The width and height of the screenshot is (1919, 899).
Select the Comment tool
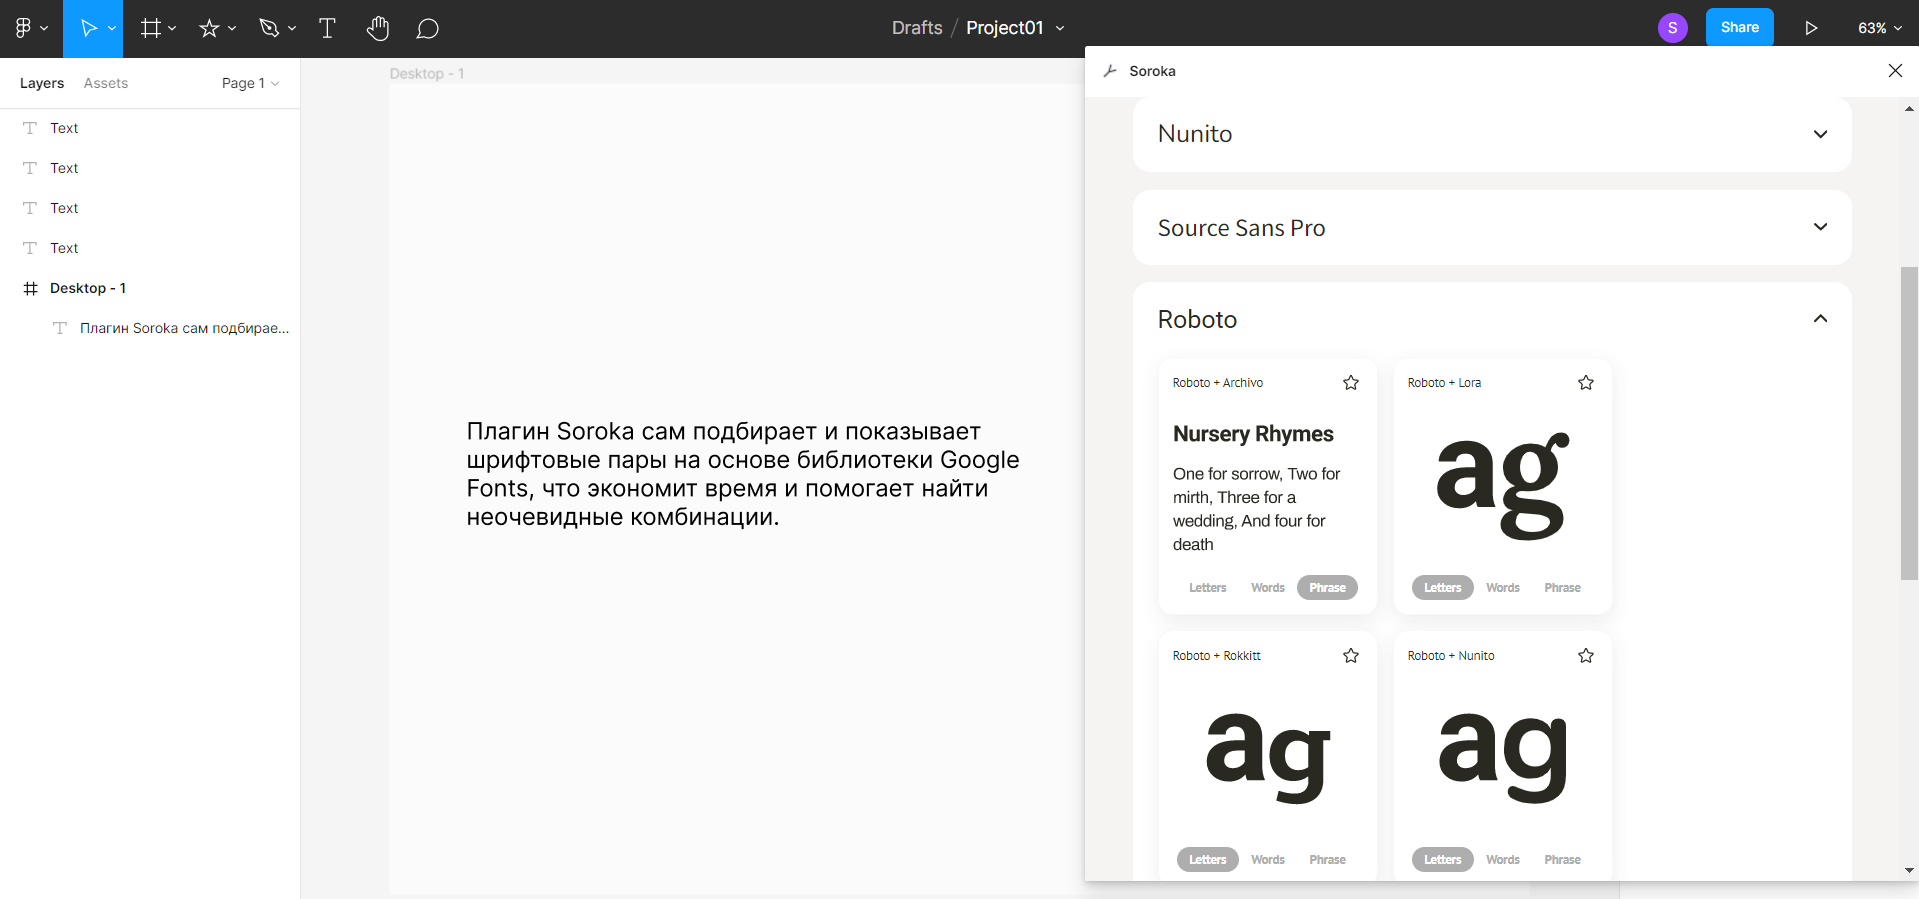[x=428, y=28]
